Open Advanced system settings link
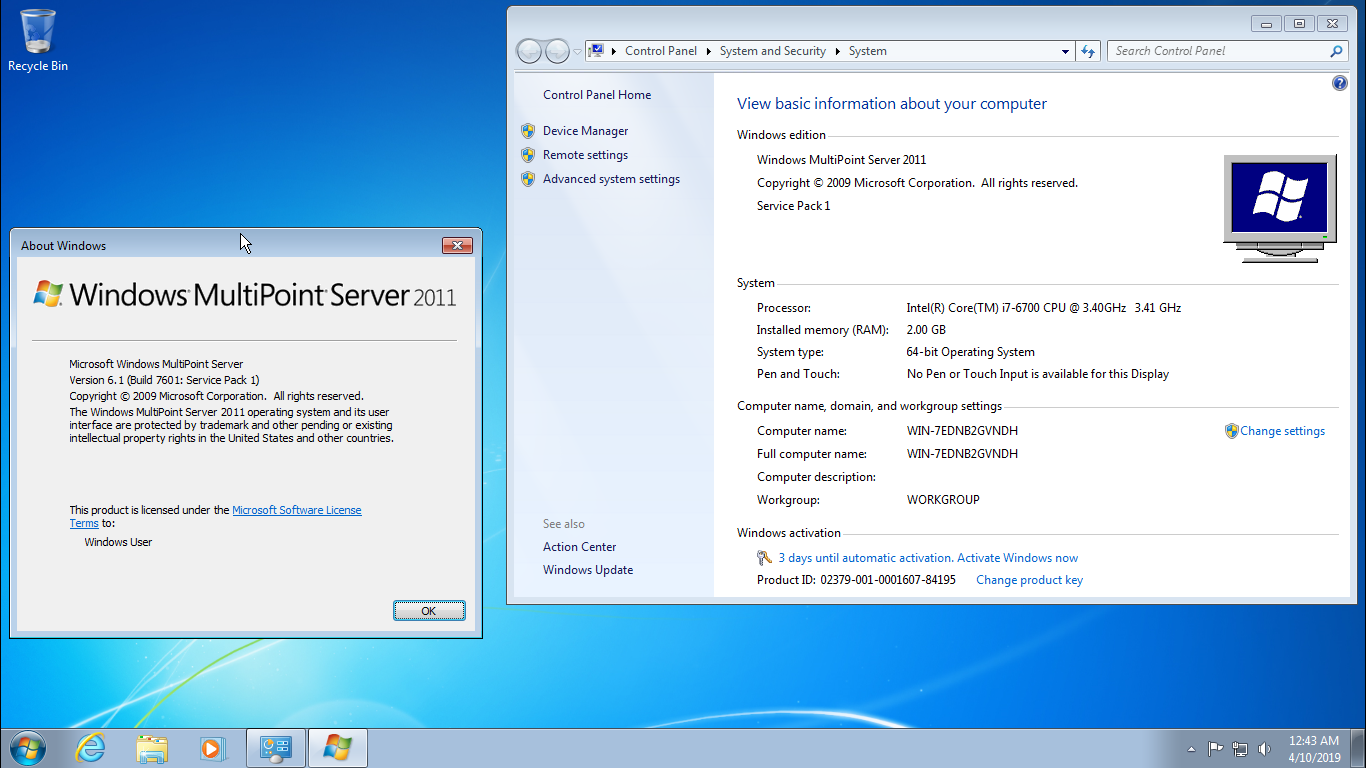Image resolution: width=1366 pixels, height=768 pixels. [x=611, y=179]
